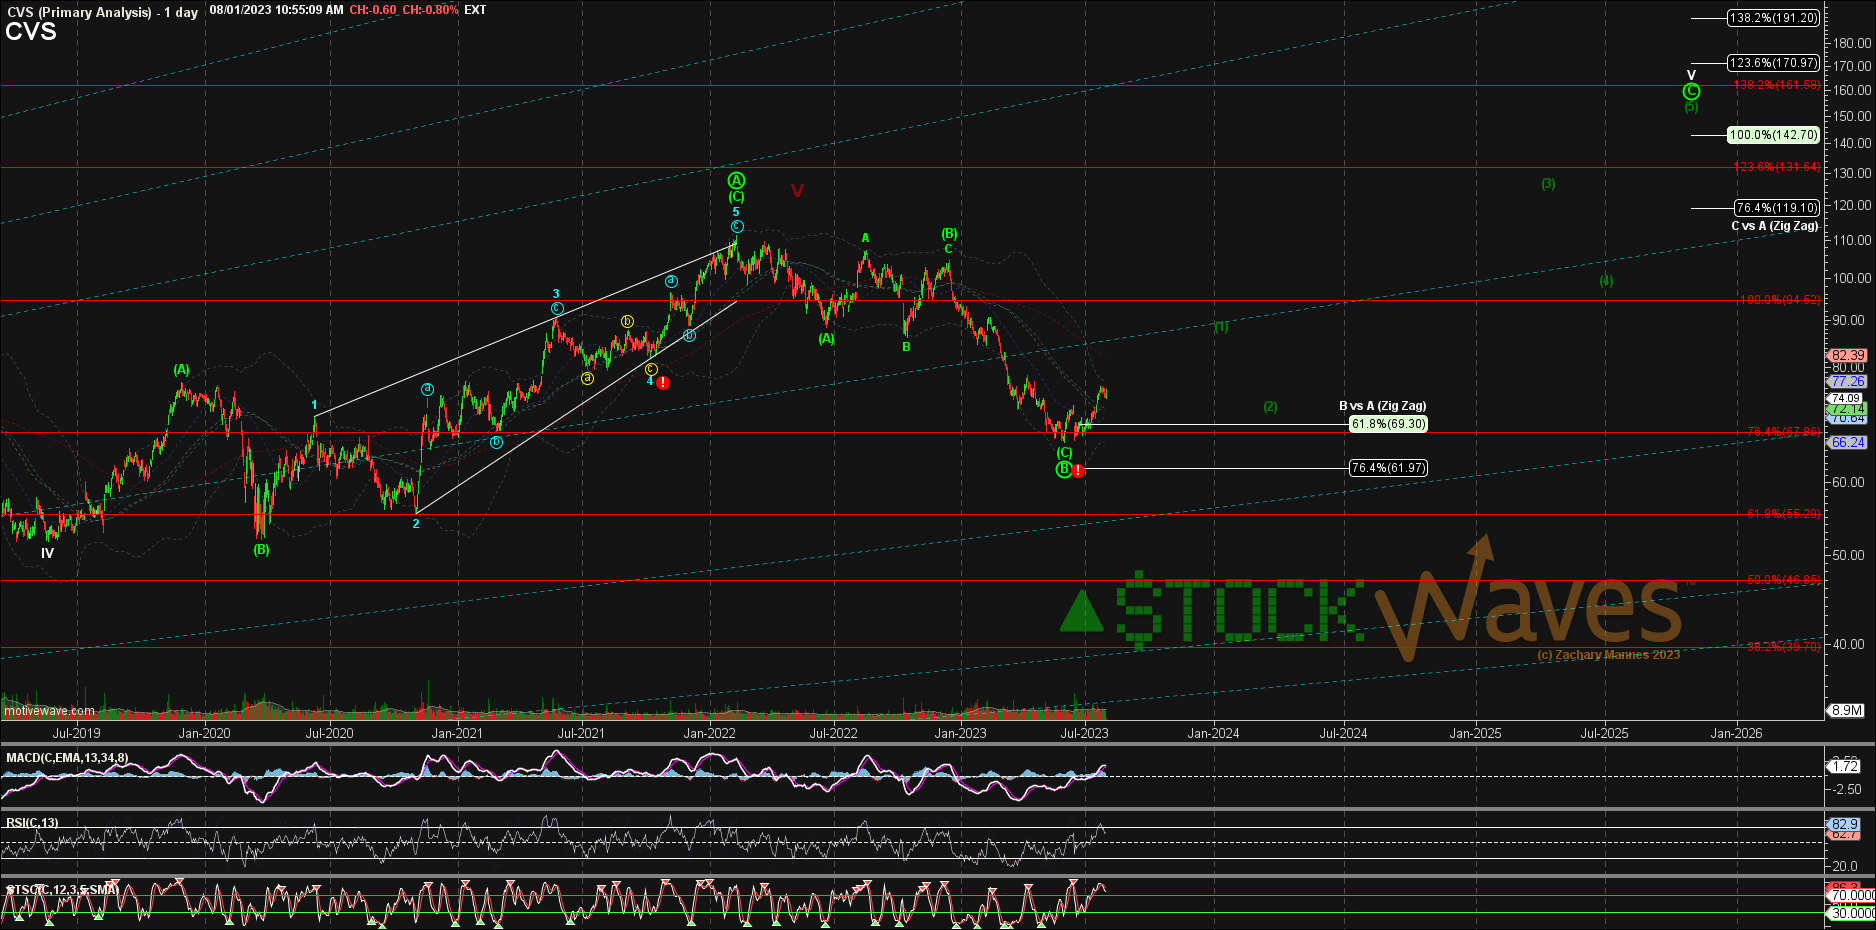Click the MACD(C,EMA,13,34,8) study label

(x=67, y=758)
